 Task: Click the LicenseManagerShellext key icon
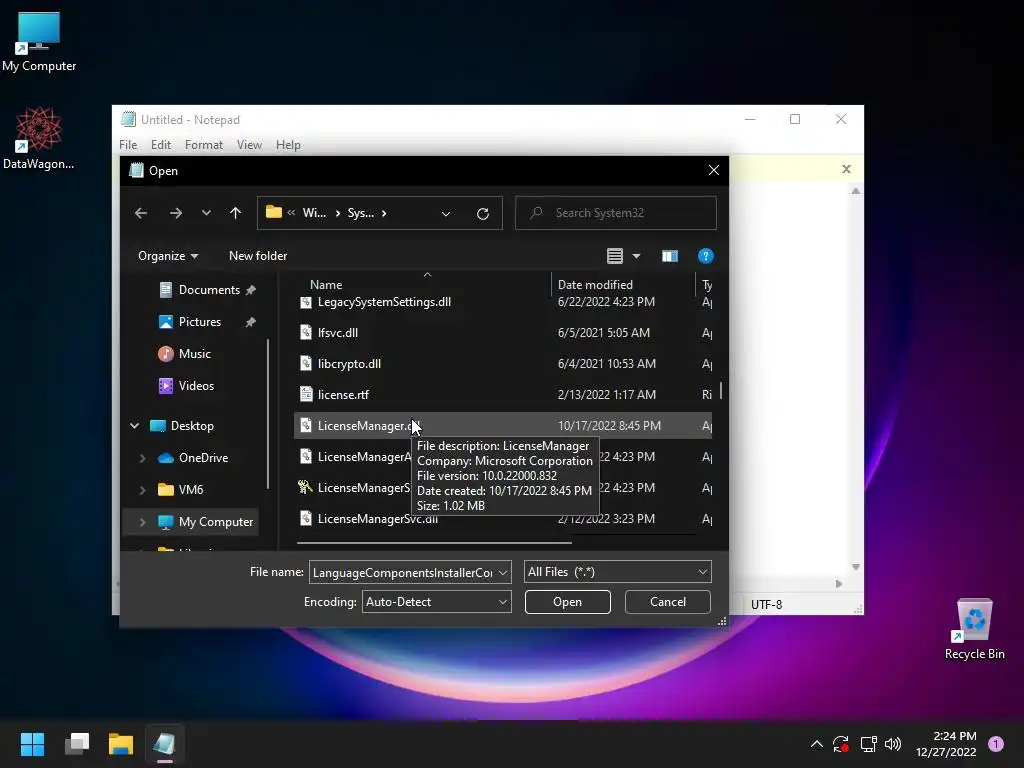pyautogui.click(x=305, y=487)
